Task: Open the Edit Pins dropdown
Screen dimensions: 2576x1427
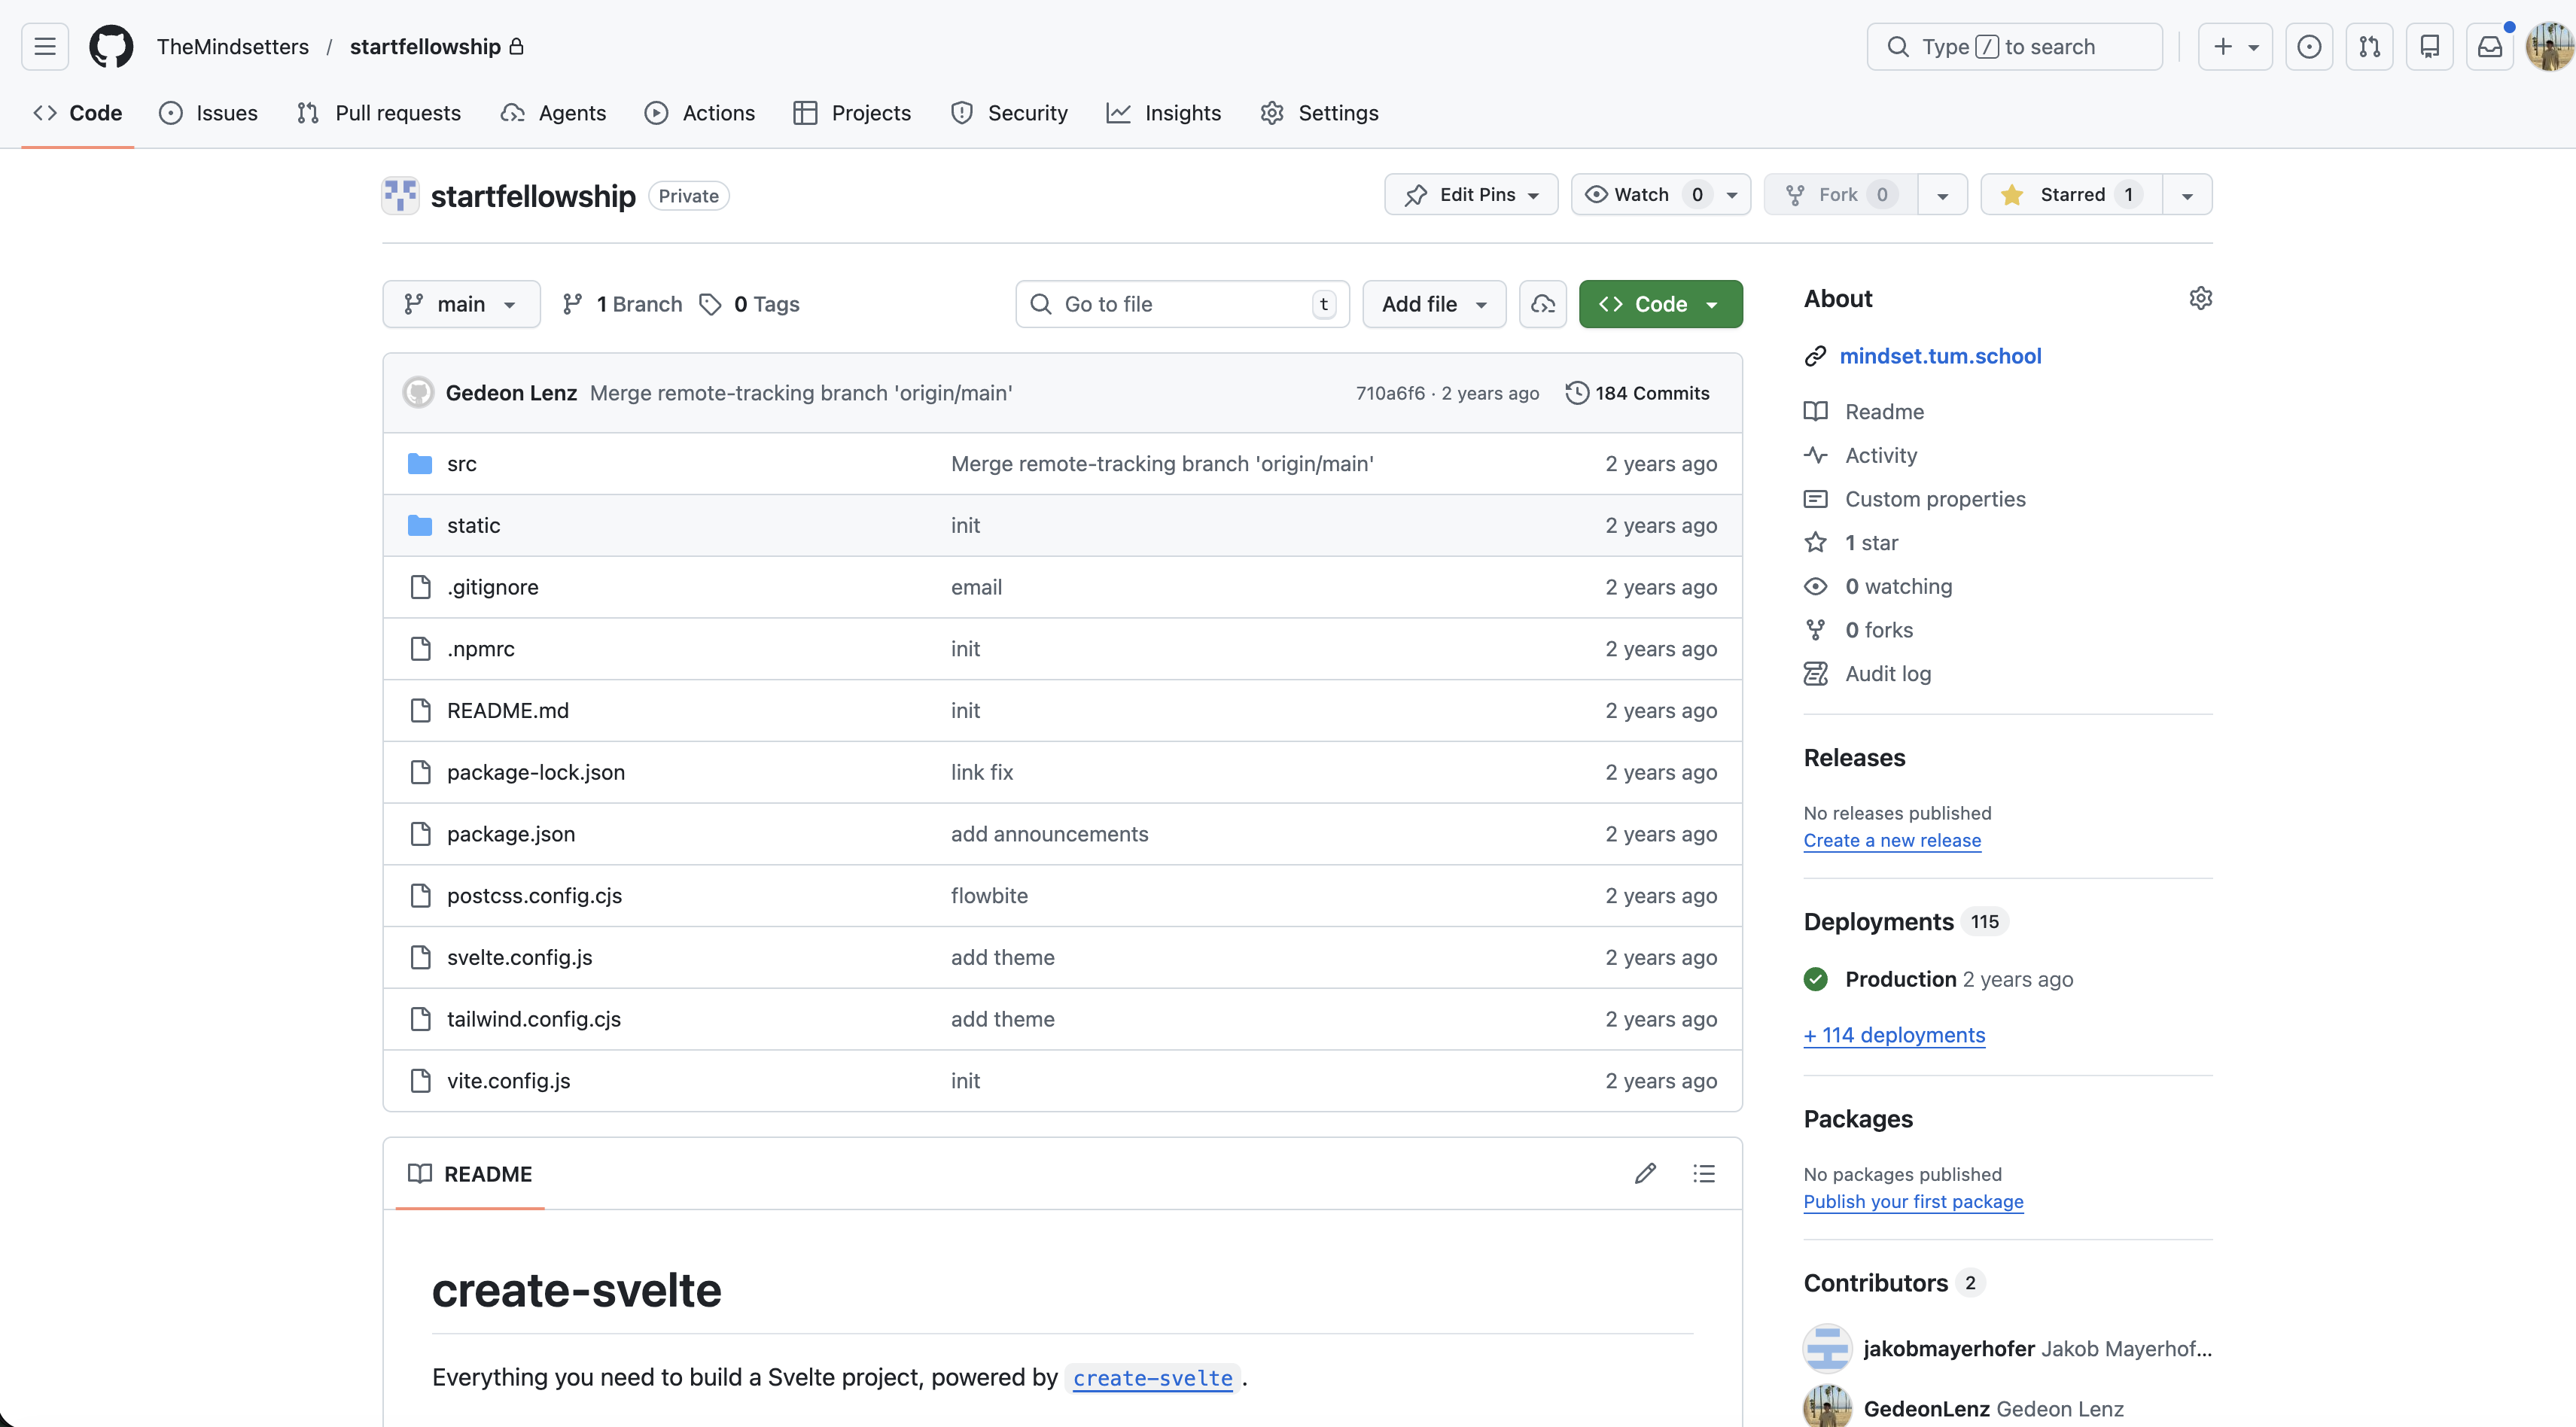Action: 1470,195
